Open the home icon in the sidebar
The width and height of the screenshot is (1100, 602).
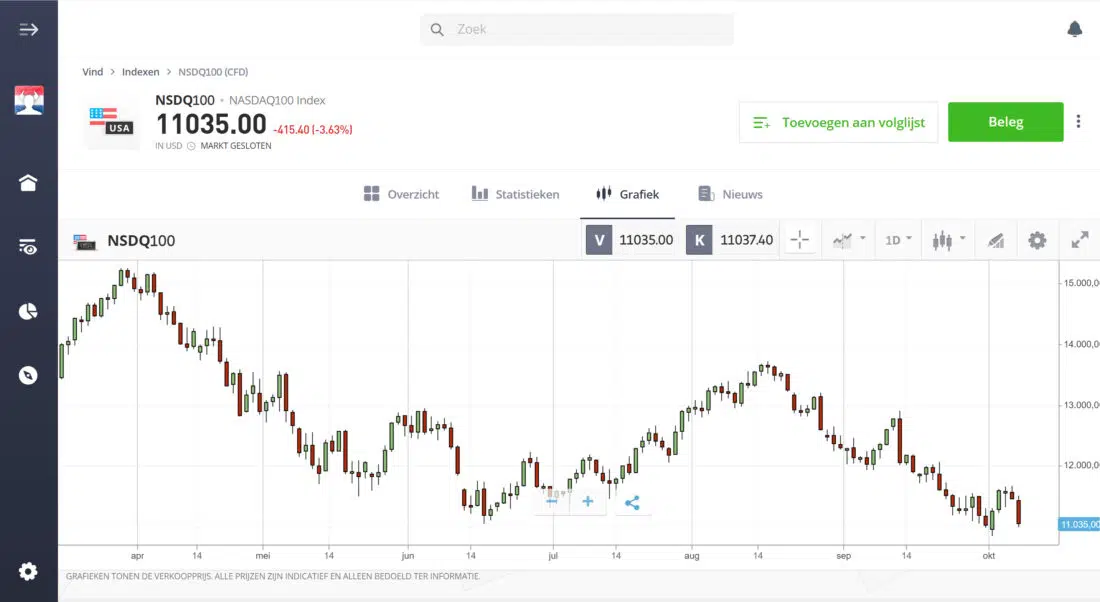[x=28, y=183]
